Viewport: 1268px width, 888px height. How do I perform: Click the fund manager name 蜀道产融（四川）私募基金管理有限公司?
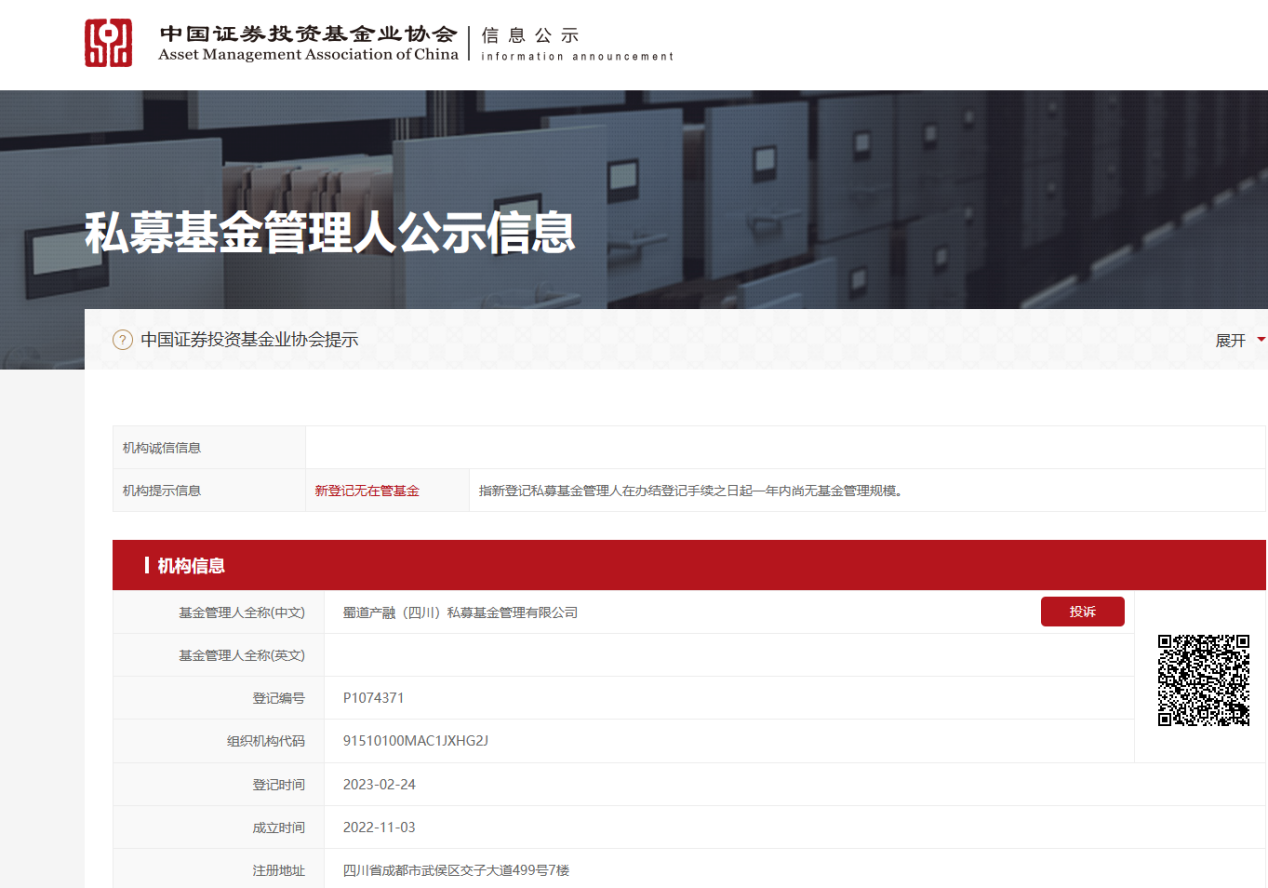click(460, 612)
